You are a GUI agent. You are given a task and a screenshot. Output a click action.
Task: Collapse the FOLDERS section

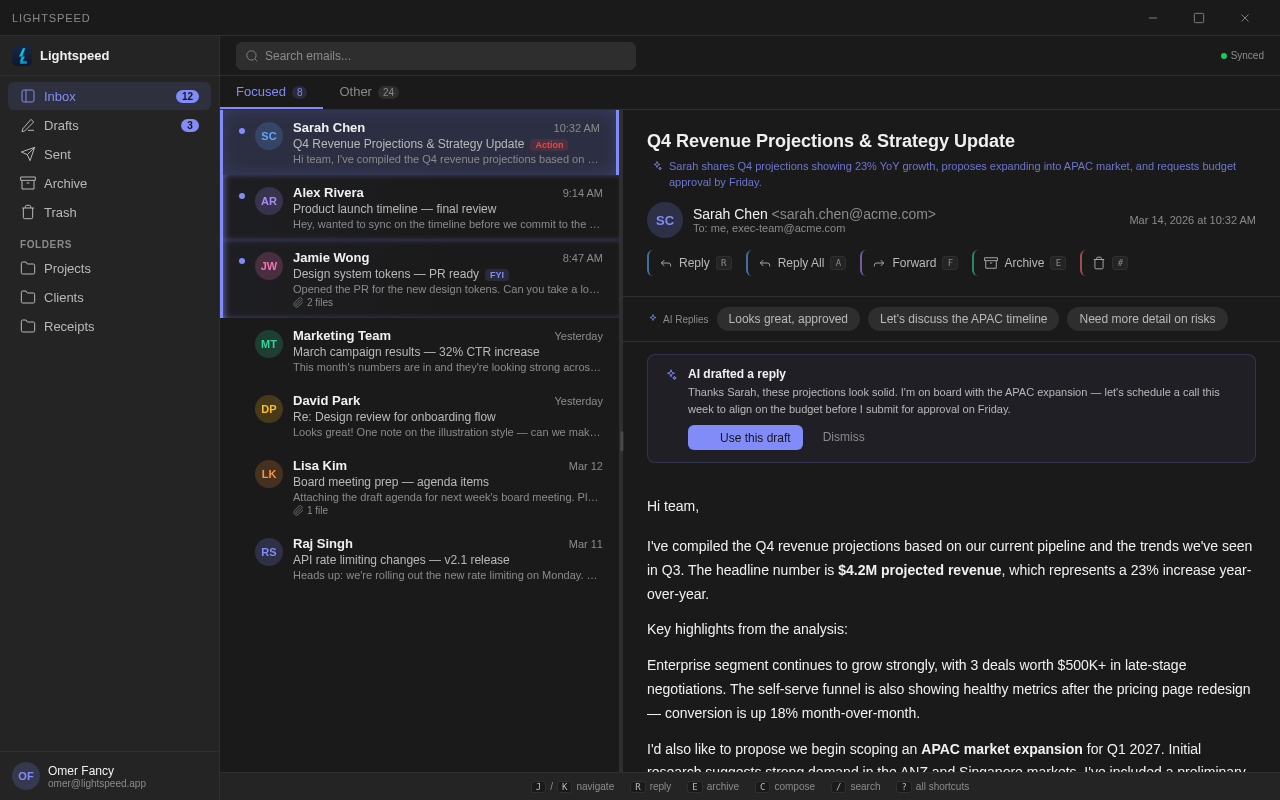[x=45, y=243]
